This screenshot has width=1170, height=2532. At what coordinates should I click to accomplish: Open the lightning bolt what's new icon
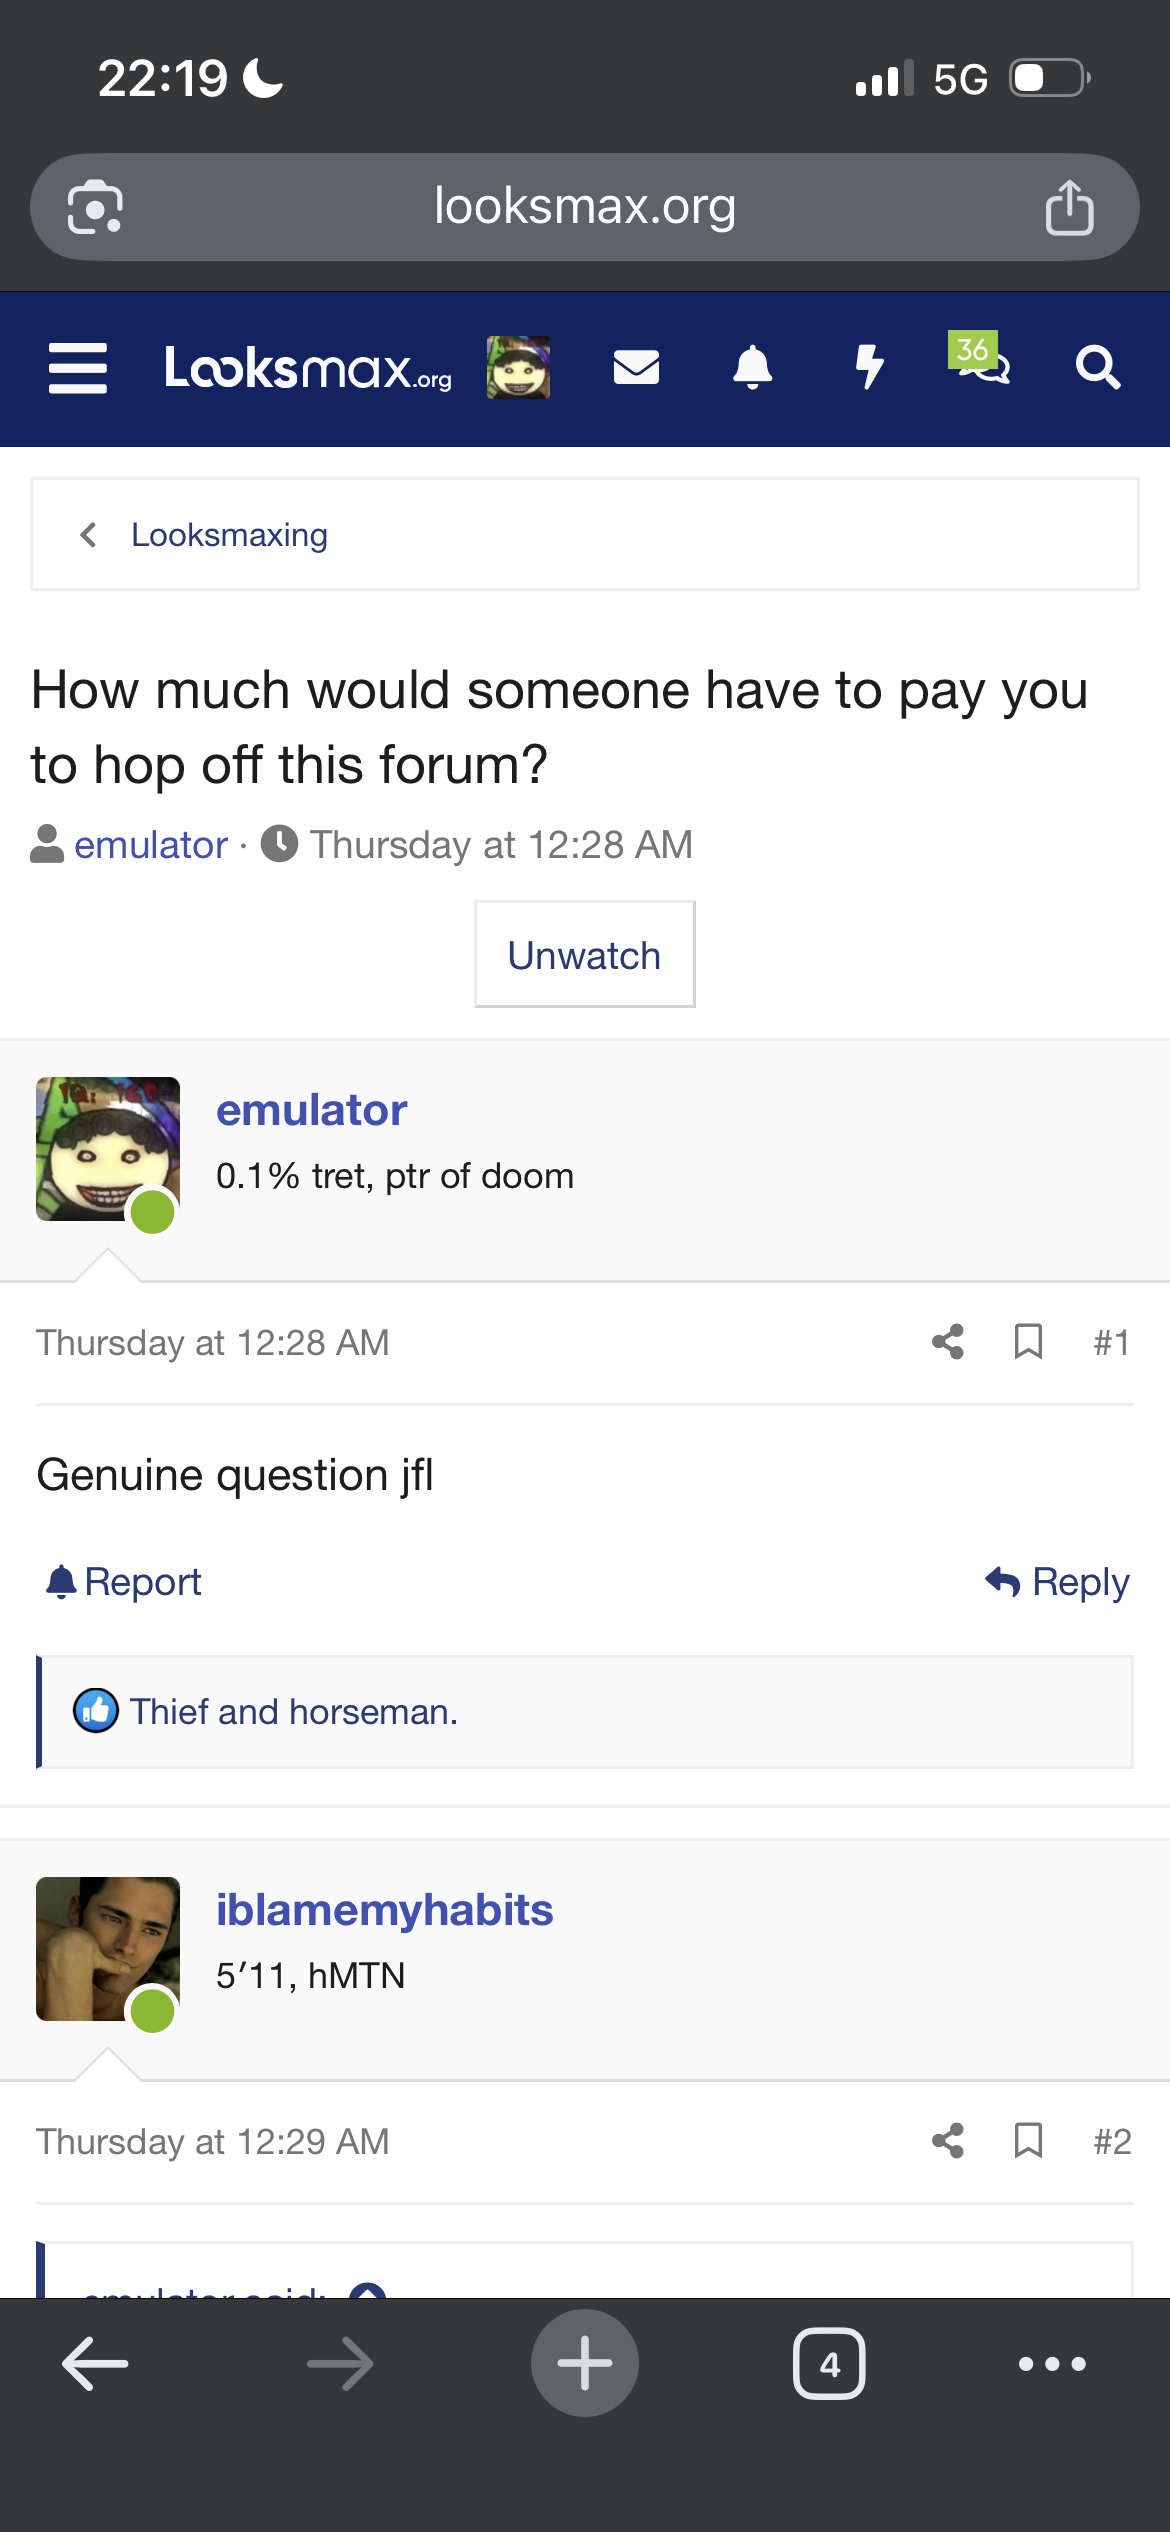(869, 367)
